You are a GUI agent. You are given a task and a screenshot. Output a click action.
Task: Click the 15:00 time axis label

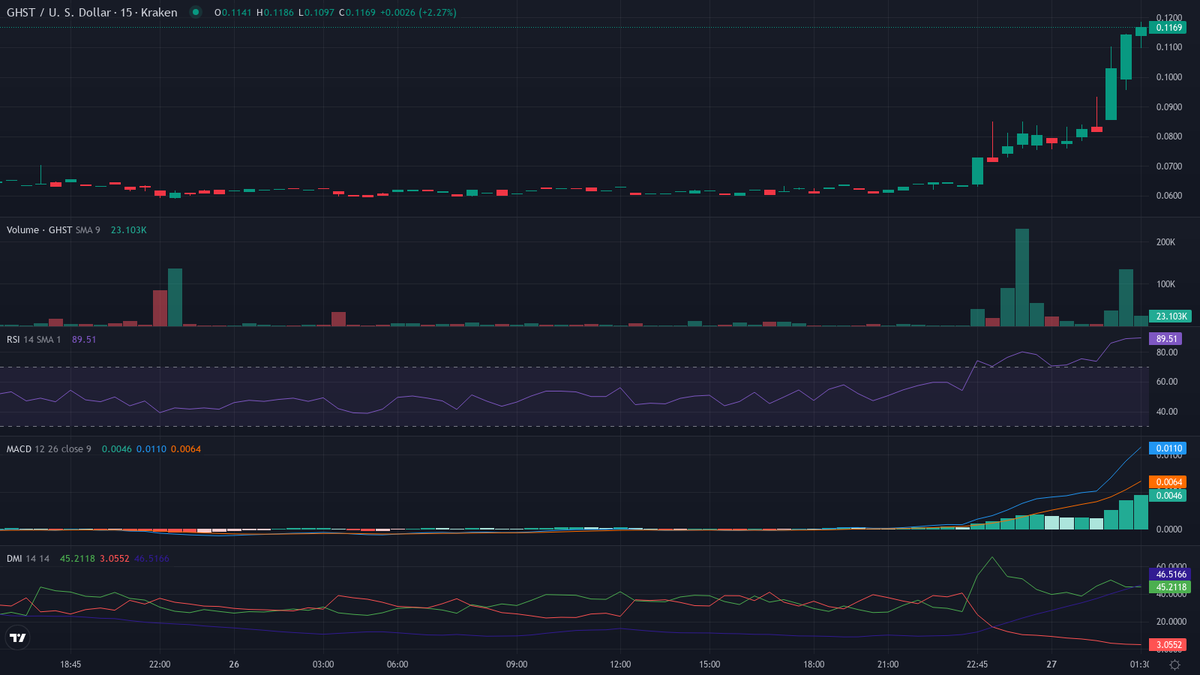[710, 663]
